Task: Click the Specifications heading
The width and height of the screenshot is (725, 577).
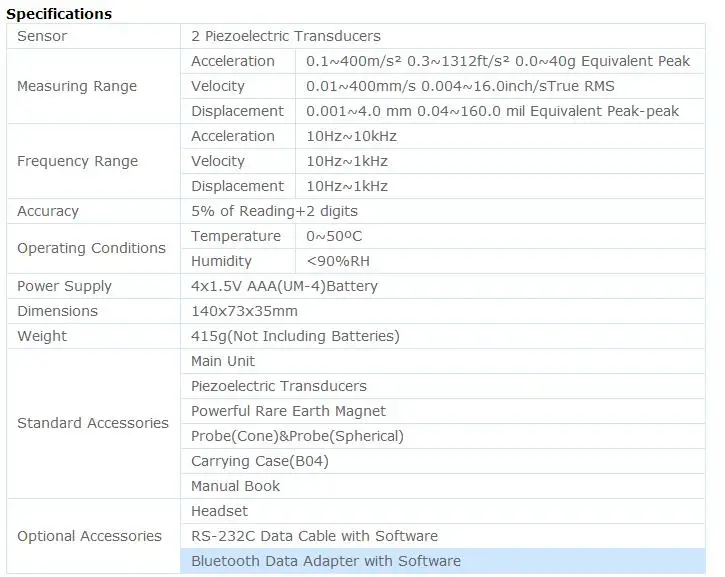Action: click(59, 14)
